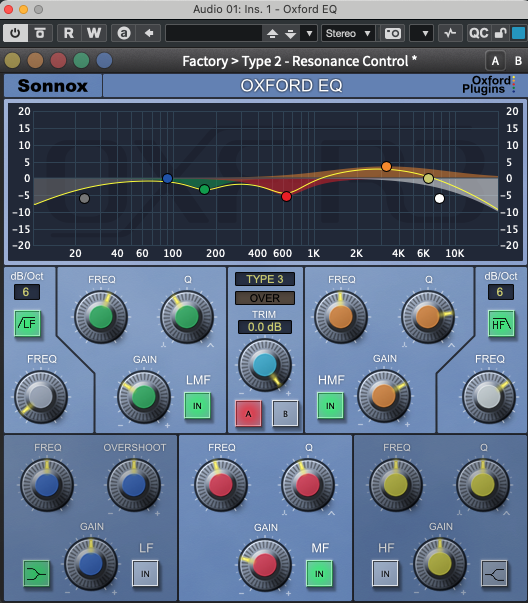Open the Factory preset name menu
Image resolution: width=528 pixels, height=603 pixels.
[299, 61]
